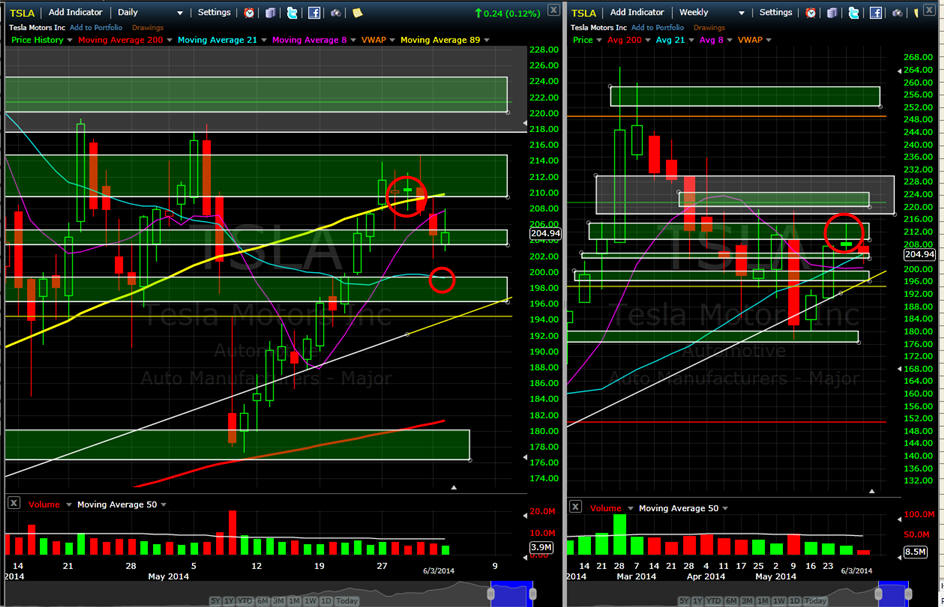
Task: Click the stacked pages icon in Daily chart toolbar
Action: click(271, 12)
